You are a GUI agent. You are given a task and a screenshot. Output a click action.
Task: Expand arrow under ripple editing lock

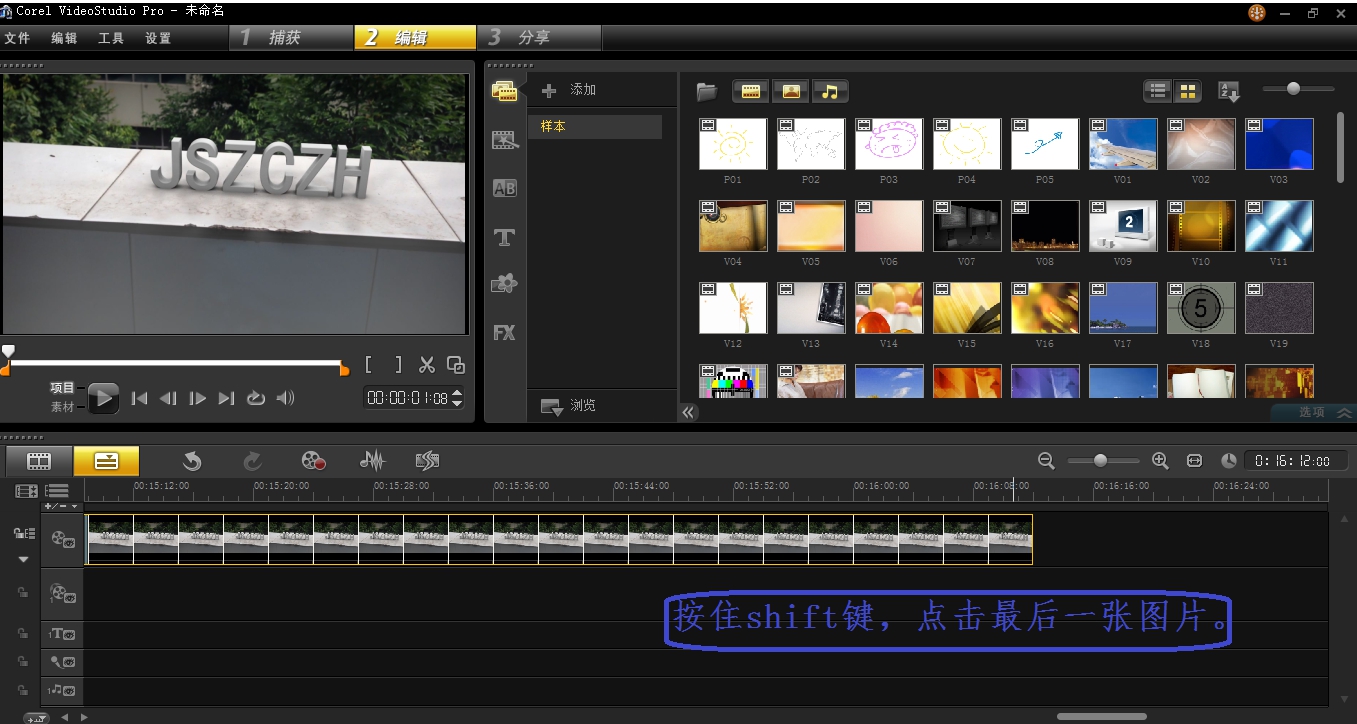tap(24, 560)
